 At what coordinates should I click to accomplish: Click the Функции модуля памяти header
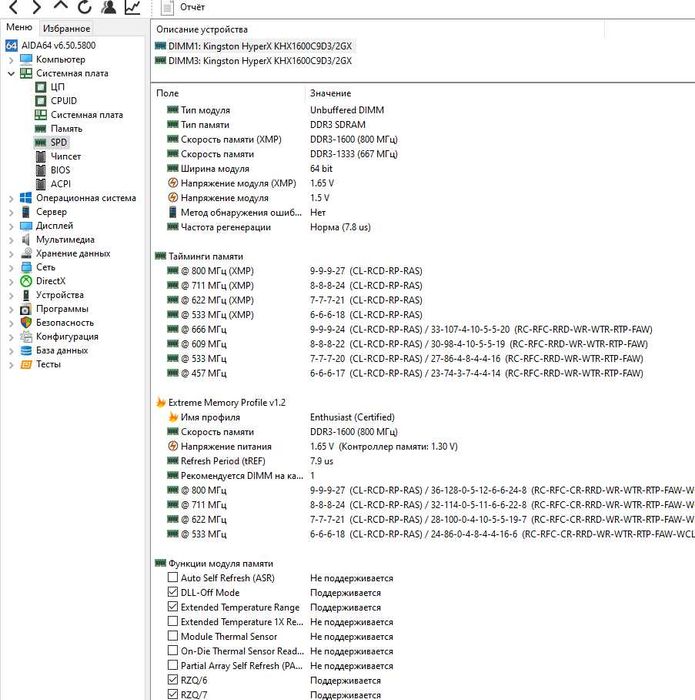coord(214,563)
